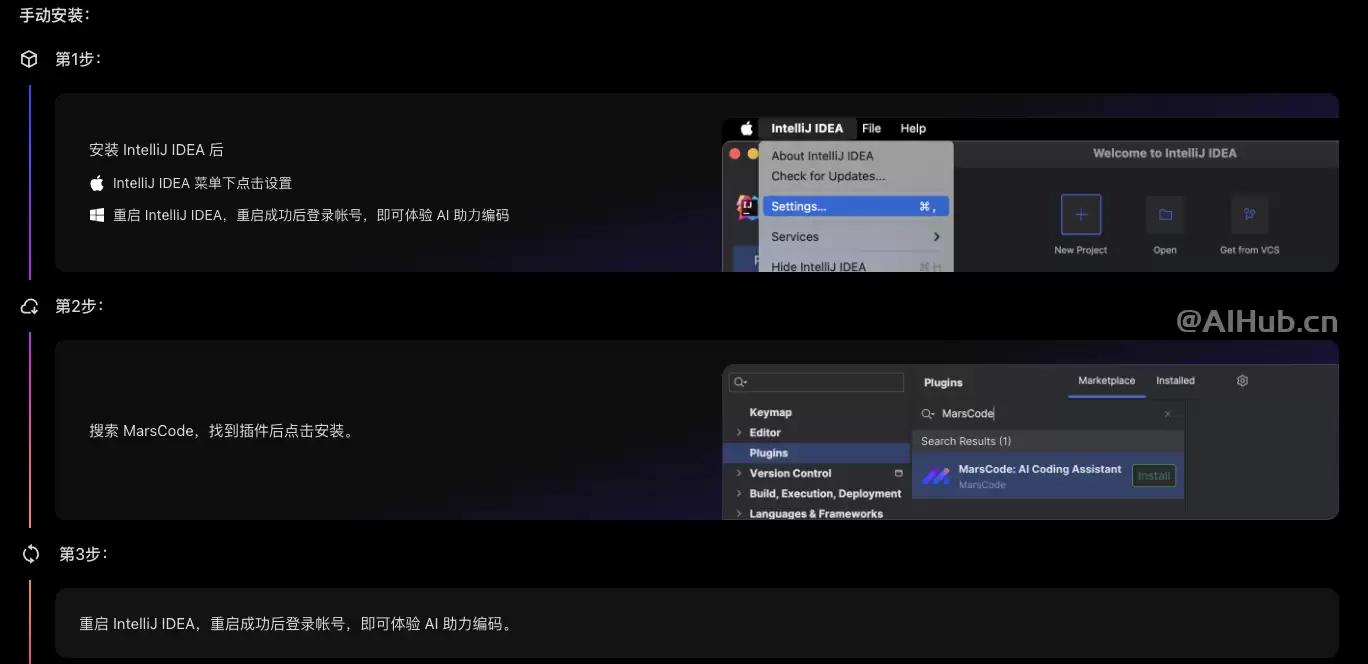Expand Build, Execution, Deployment section
This screenshot has width=1368, height=664.
741,493
